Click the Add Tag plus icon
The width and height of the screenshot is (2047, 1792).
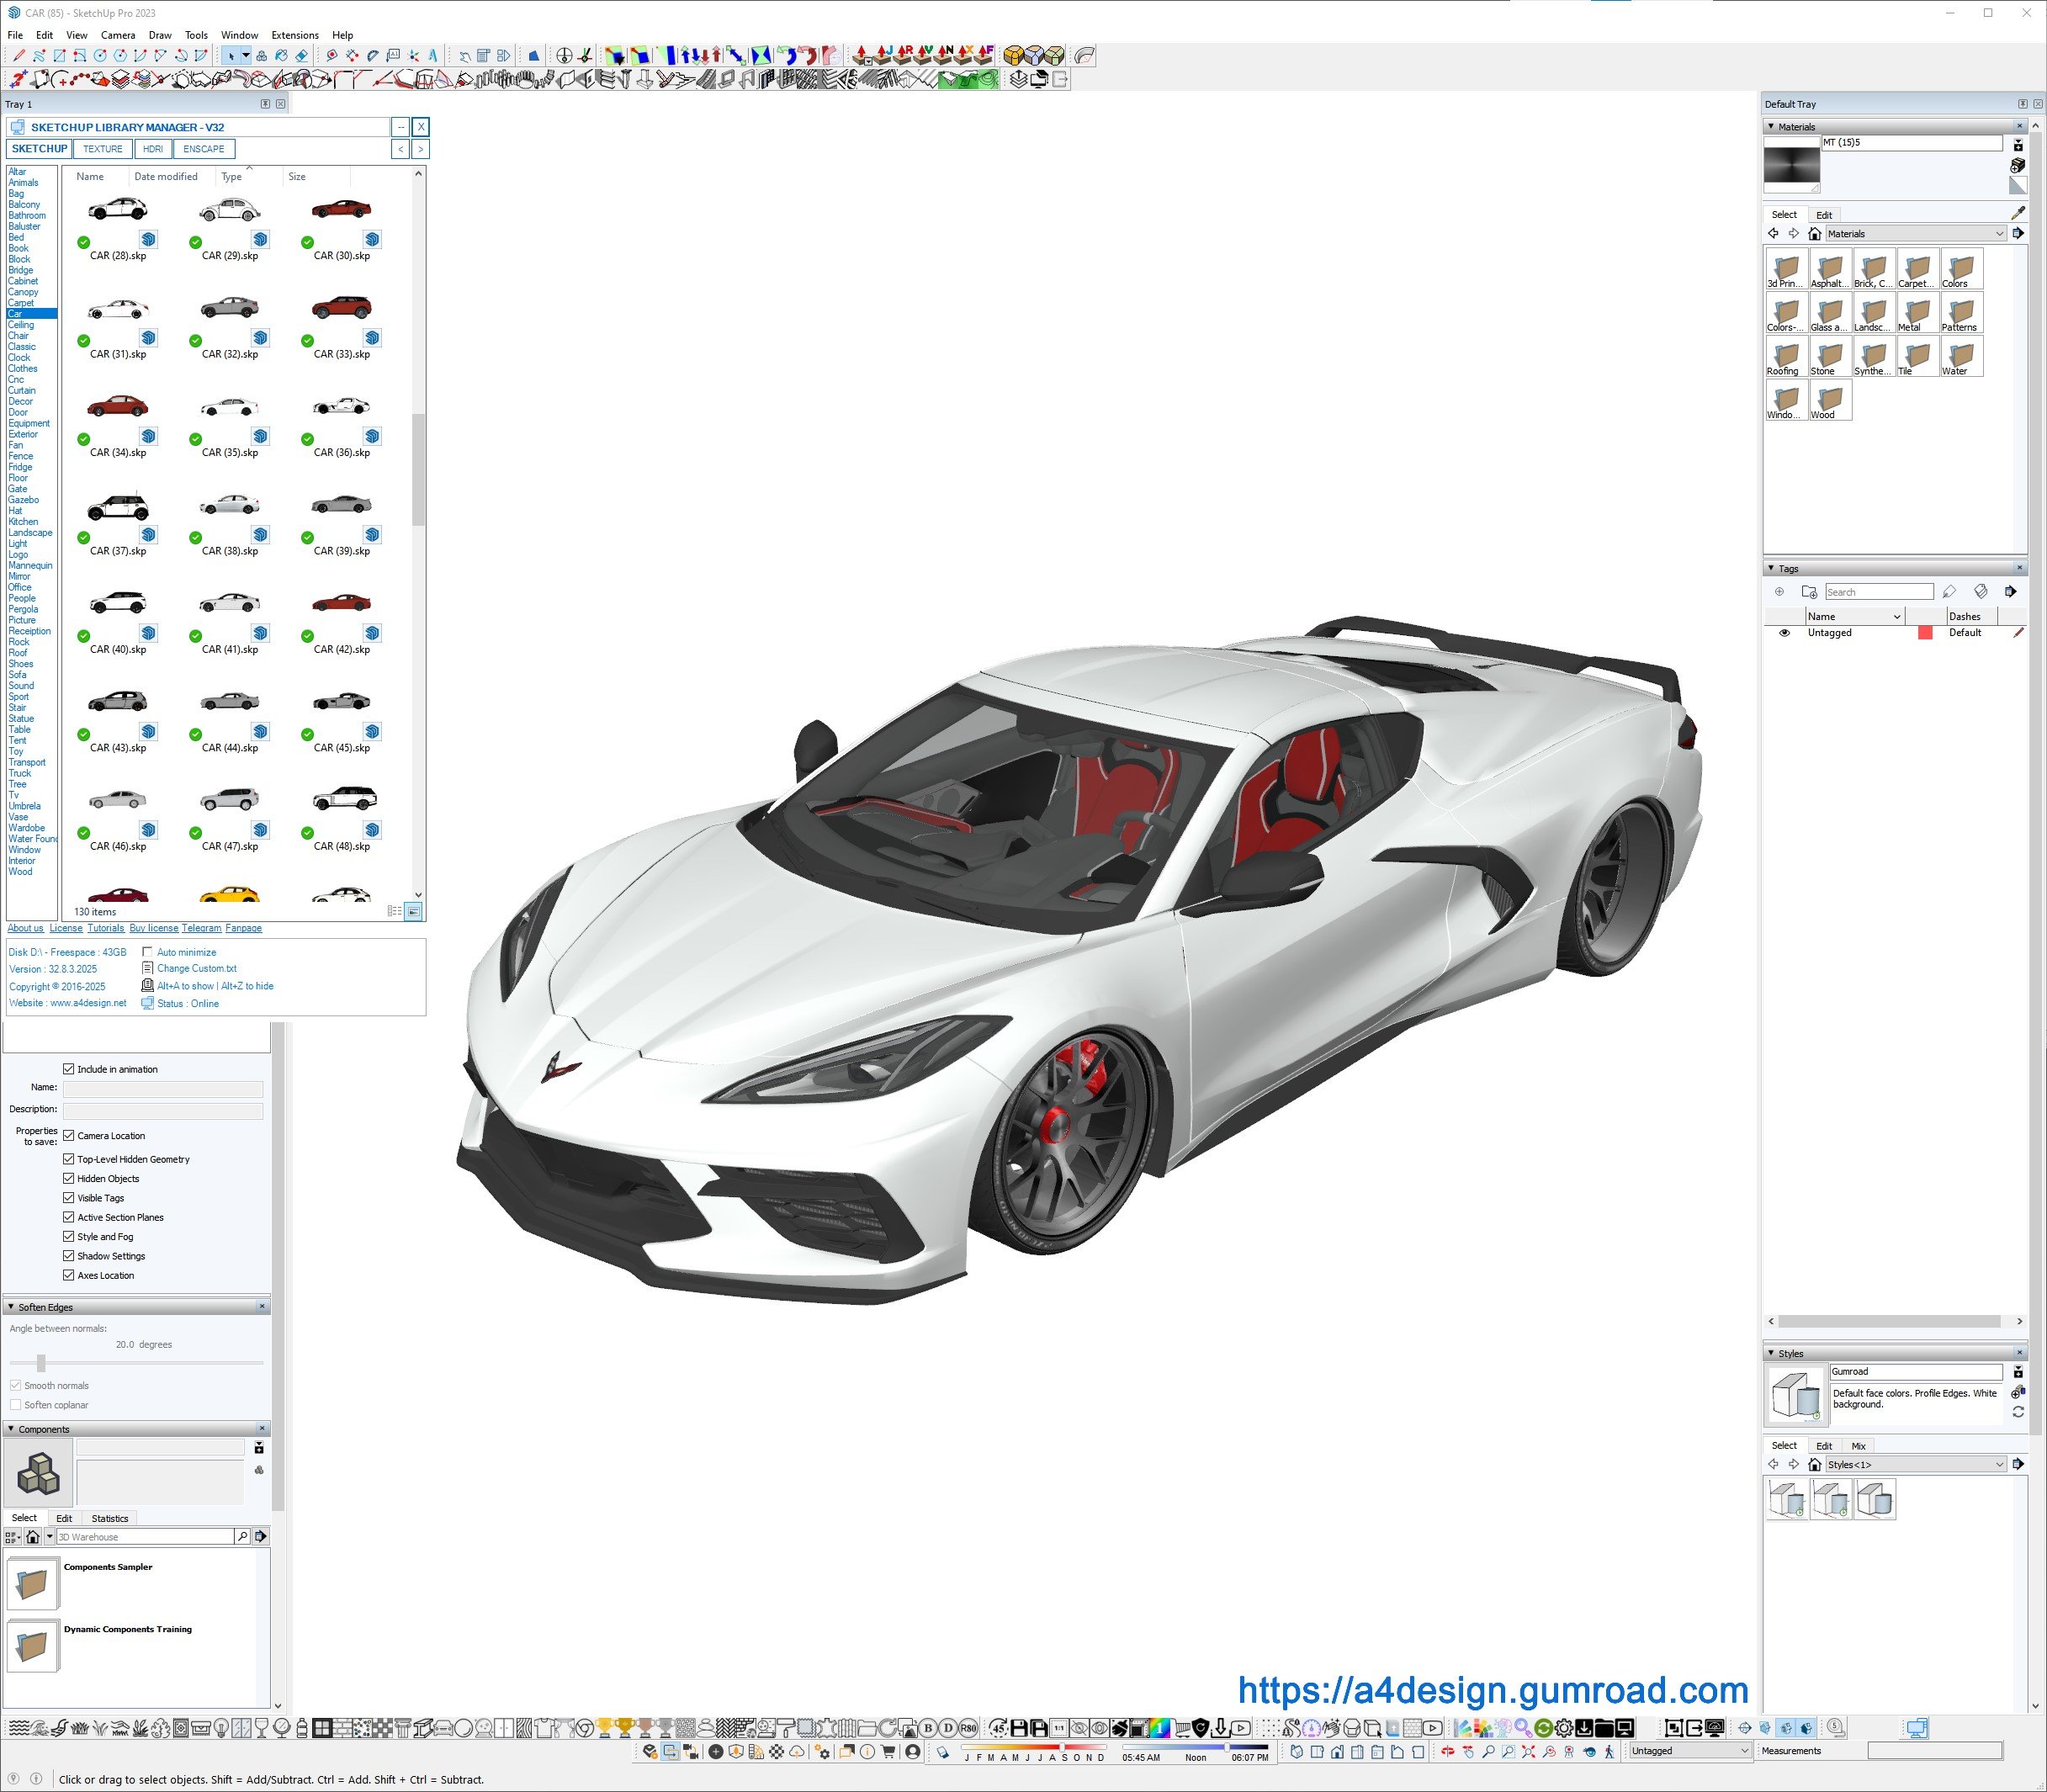pyautogui.click(x=1779, y=591)
